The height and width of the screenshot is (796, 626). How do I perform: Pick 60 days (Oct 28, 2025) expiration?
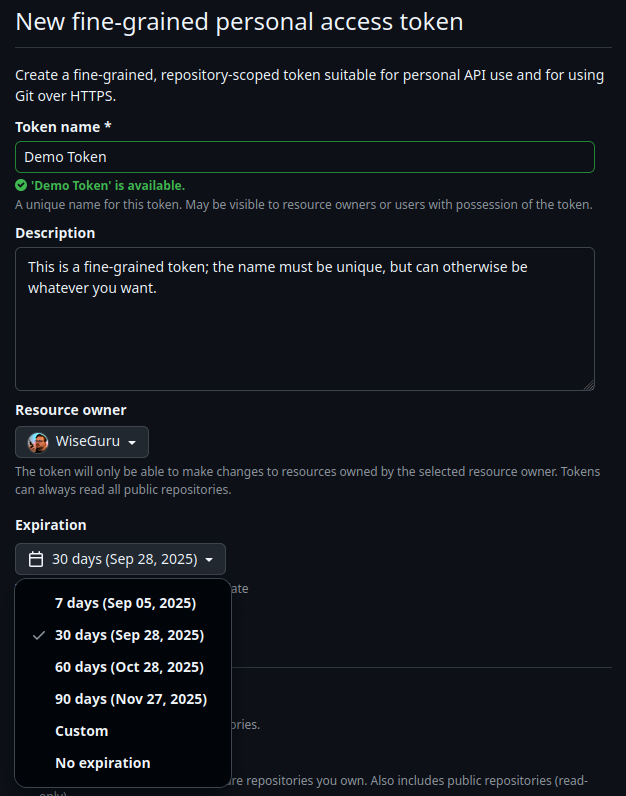click(129, 667)
